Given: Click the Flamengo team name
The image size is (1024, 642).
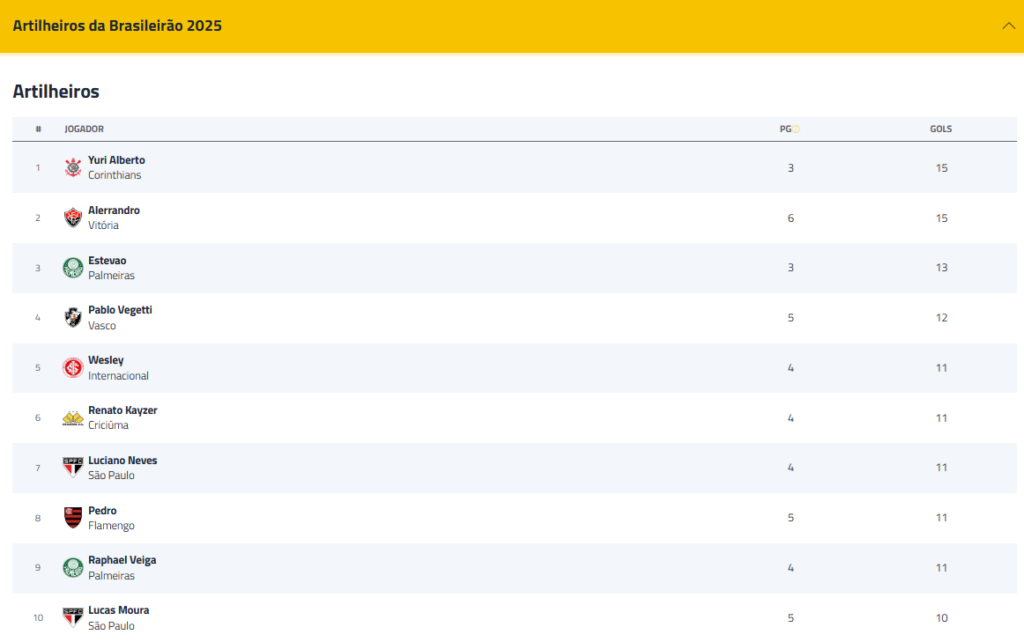Looking at the screenshot, I should [111, 526].
